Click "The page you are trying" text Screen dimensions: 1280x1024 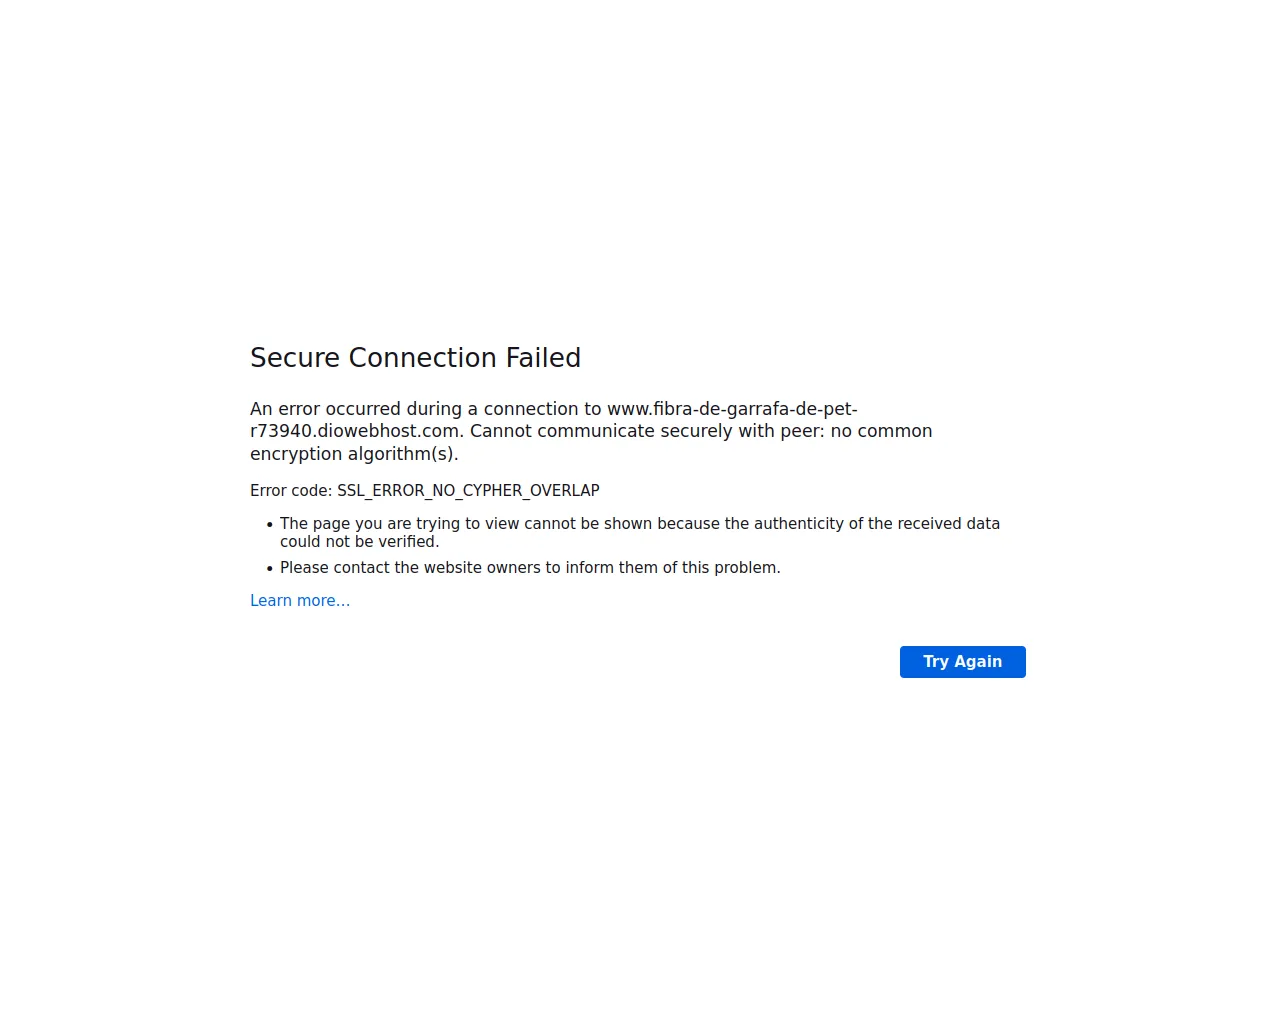click(x=370, y=524)
